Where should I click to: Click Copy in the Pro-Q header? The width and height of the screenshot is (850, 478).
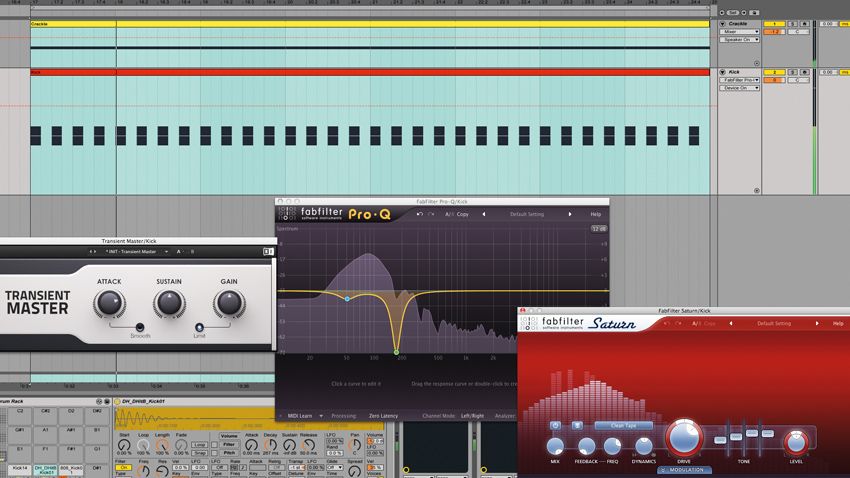tap(462, 214)
